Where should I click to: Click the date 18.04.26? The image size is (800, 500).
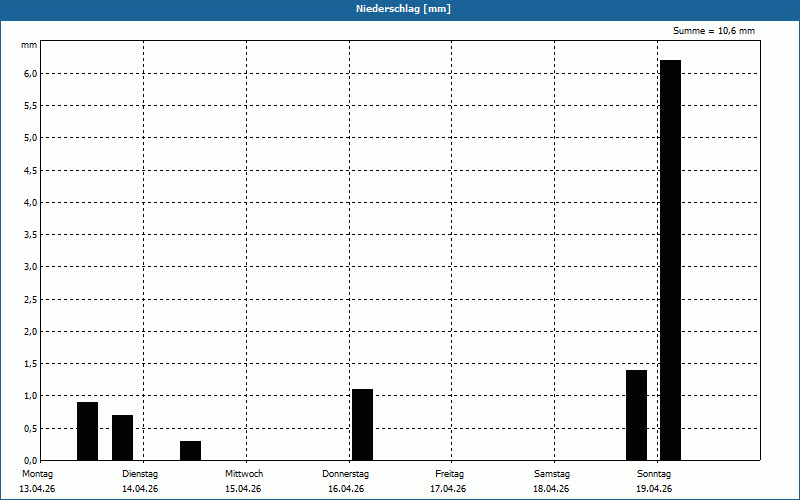[552, 489]
